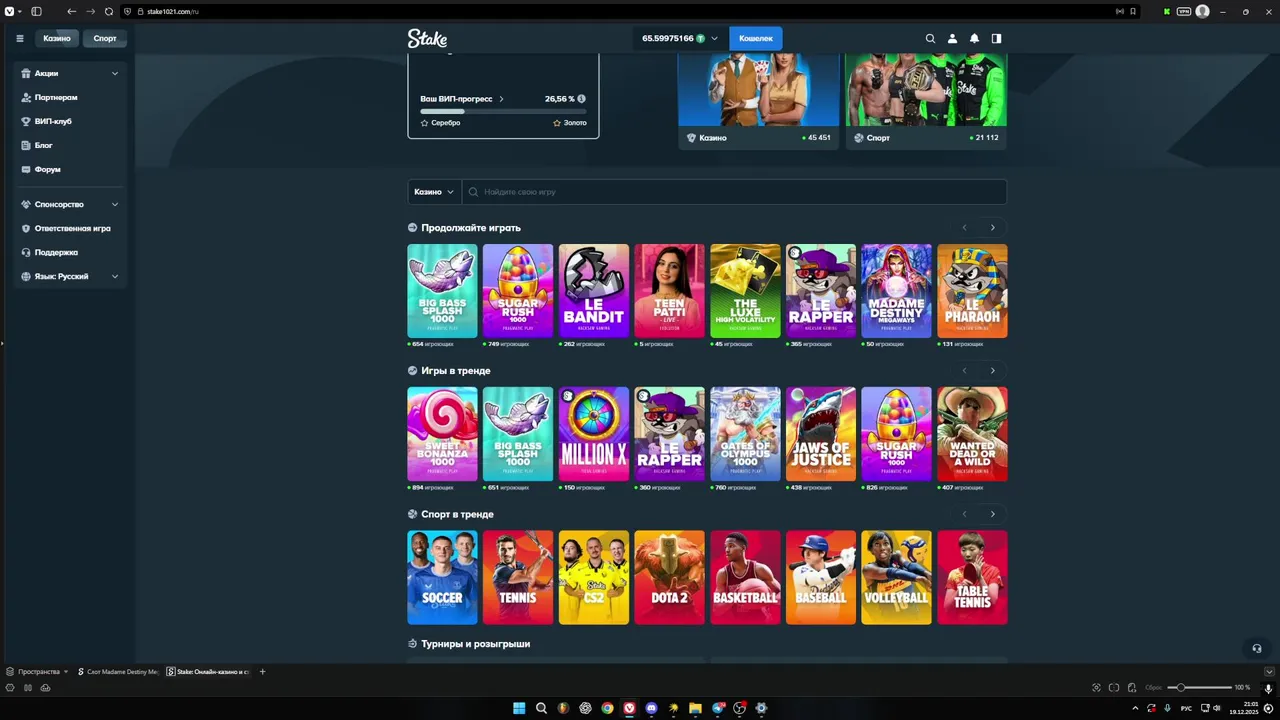Switch to the Казино tab
This screenshot has height=720, width=1280.
pos(57,38)
